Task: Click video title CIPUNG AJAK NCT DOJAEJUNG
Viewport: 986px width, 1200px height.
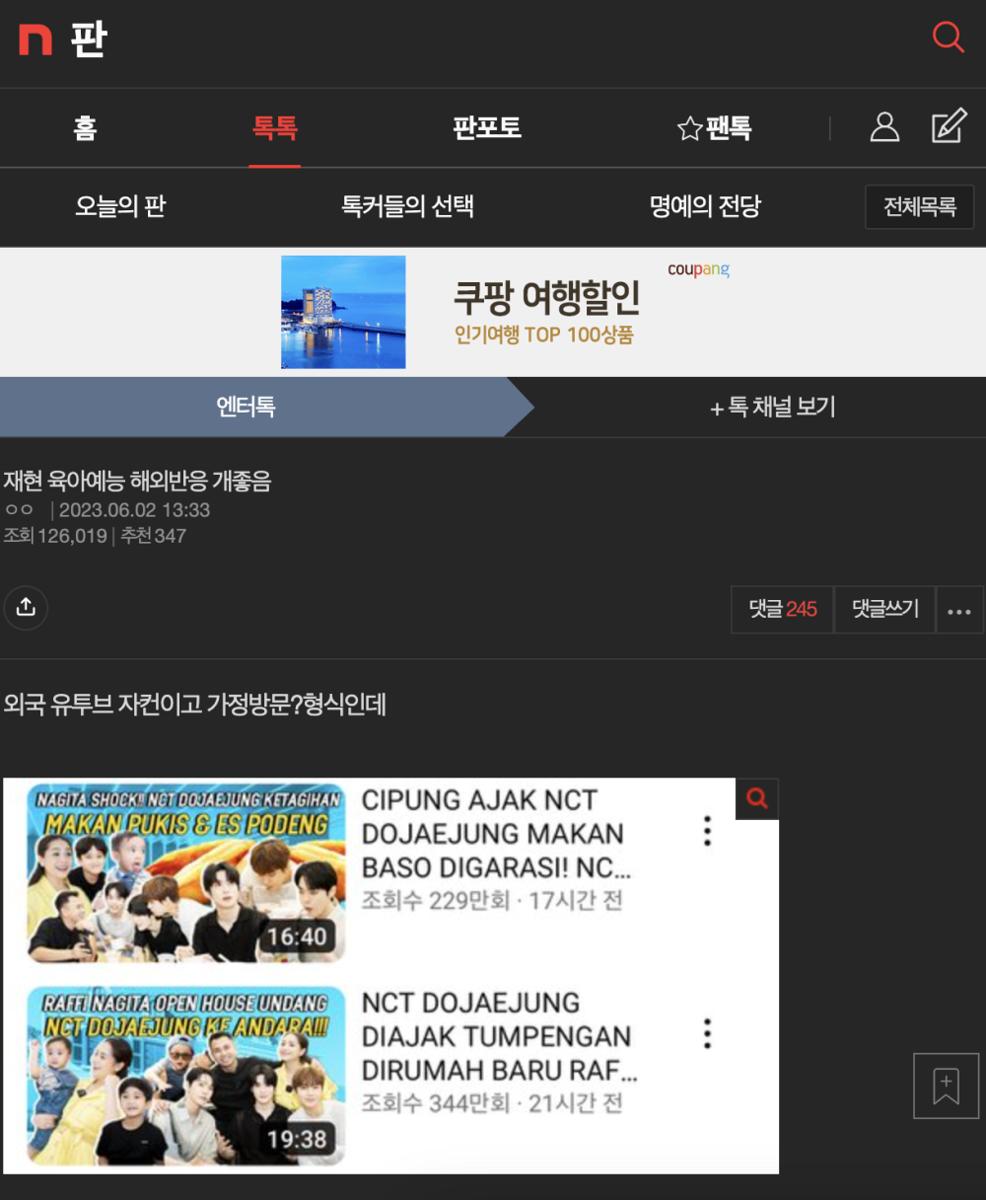Action: [496, 833]
